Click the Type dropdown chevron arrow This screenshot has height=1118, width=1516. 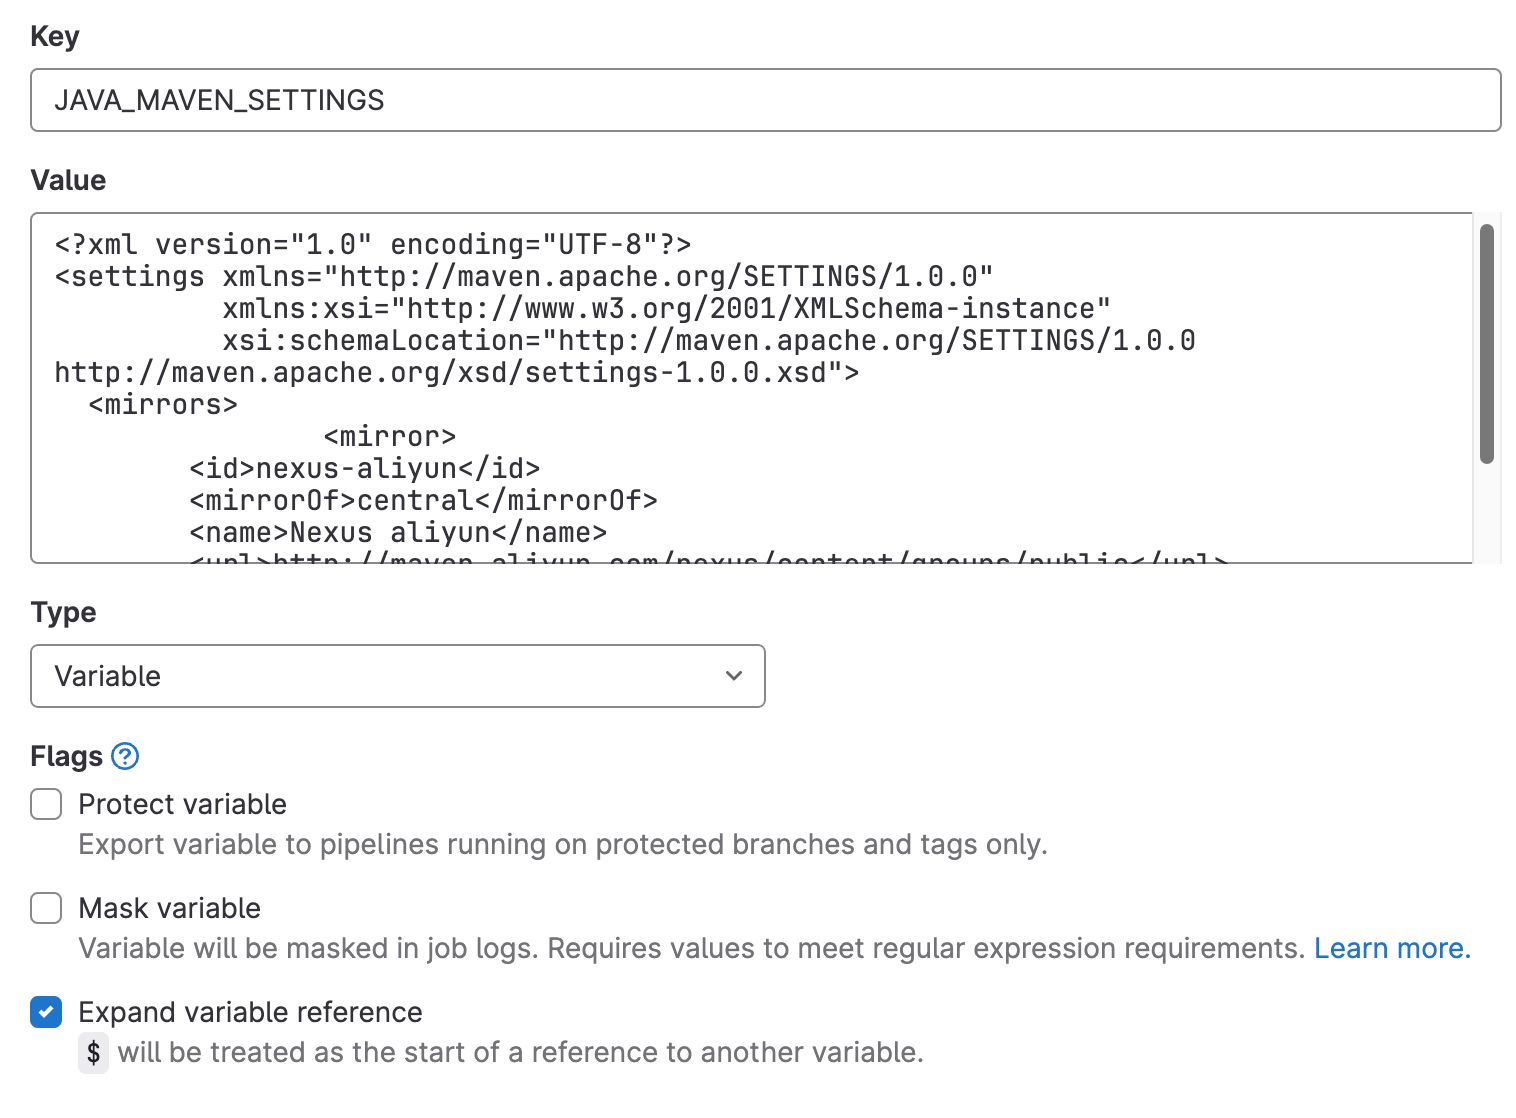click(x=734, y=676)
